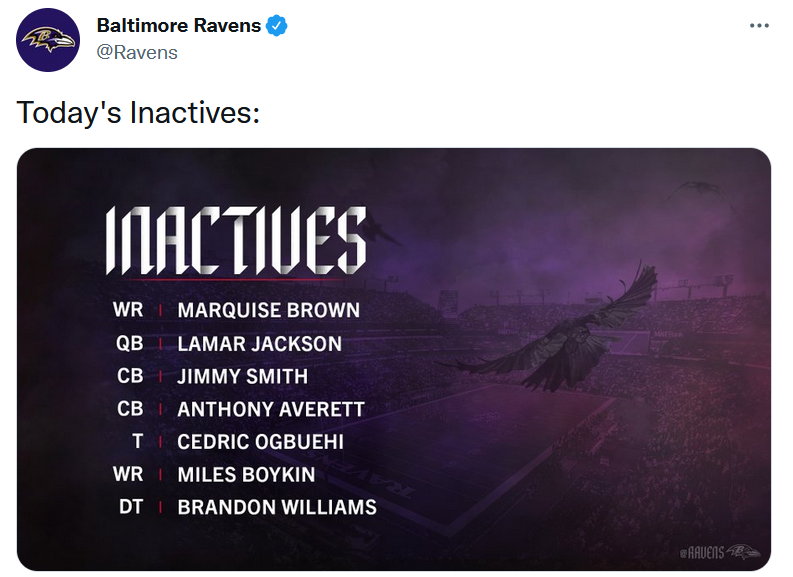The width and height of the screenshot is (793, 577).
Task: Click the Jimmy Smith name in the graphic
Action: coord(242,377)
